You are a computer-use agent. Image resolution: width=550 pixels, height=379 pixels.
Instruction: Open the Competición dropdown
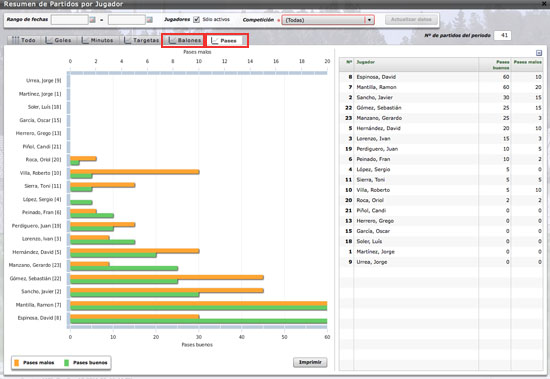point(369,20)
